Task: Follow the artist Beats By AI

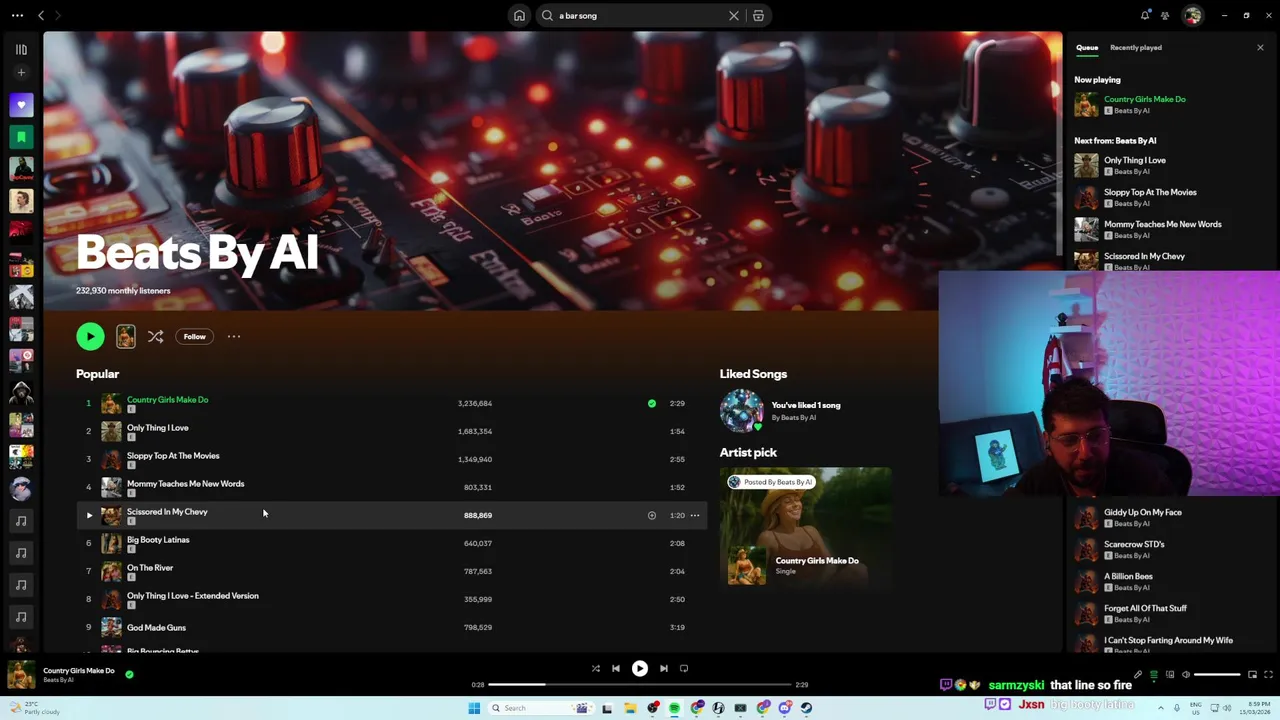Action: tap(194, 337)
